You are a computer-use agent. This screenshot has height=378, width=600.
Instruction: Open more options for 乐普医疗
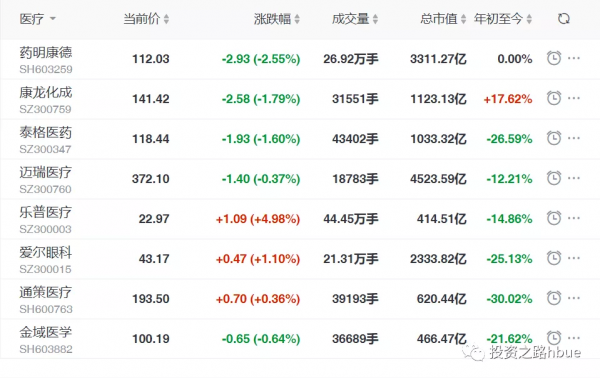coord(574,218)
